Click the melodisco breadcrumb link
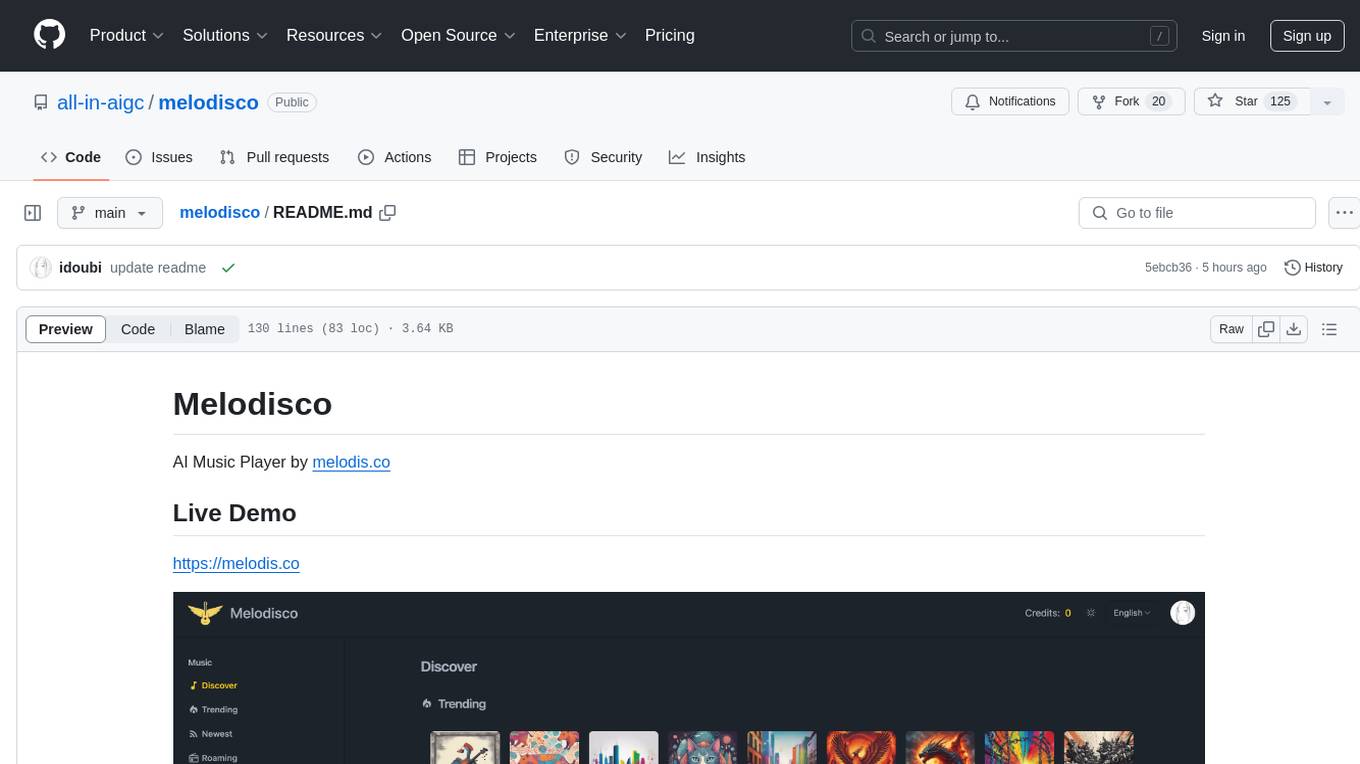The height and width of the screenshot is (764, 1360). pos(220,213)
